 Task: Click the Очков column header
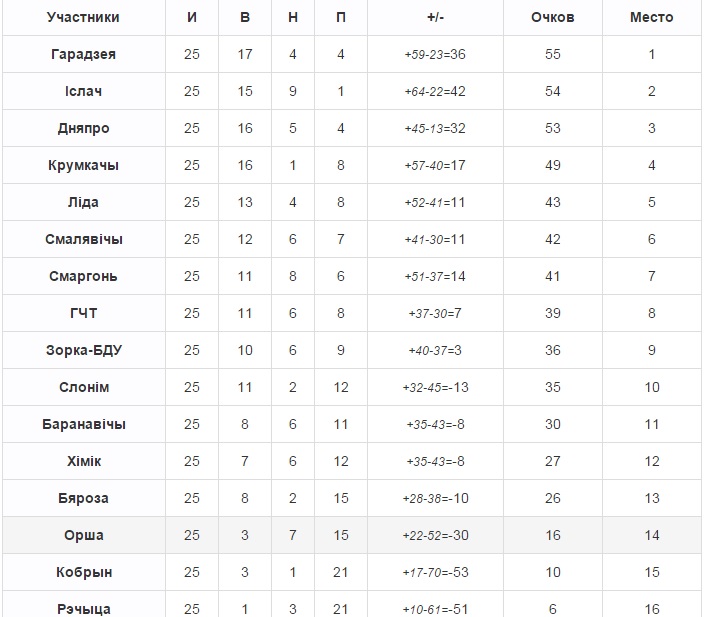click(552, 17)
